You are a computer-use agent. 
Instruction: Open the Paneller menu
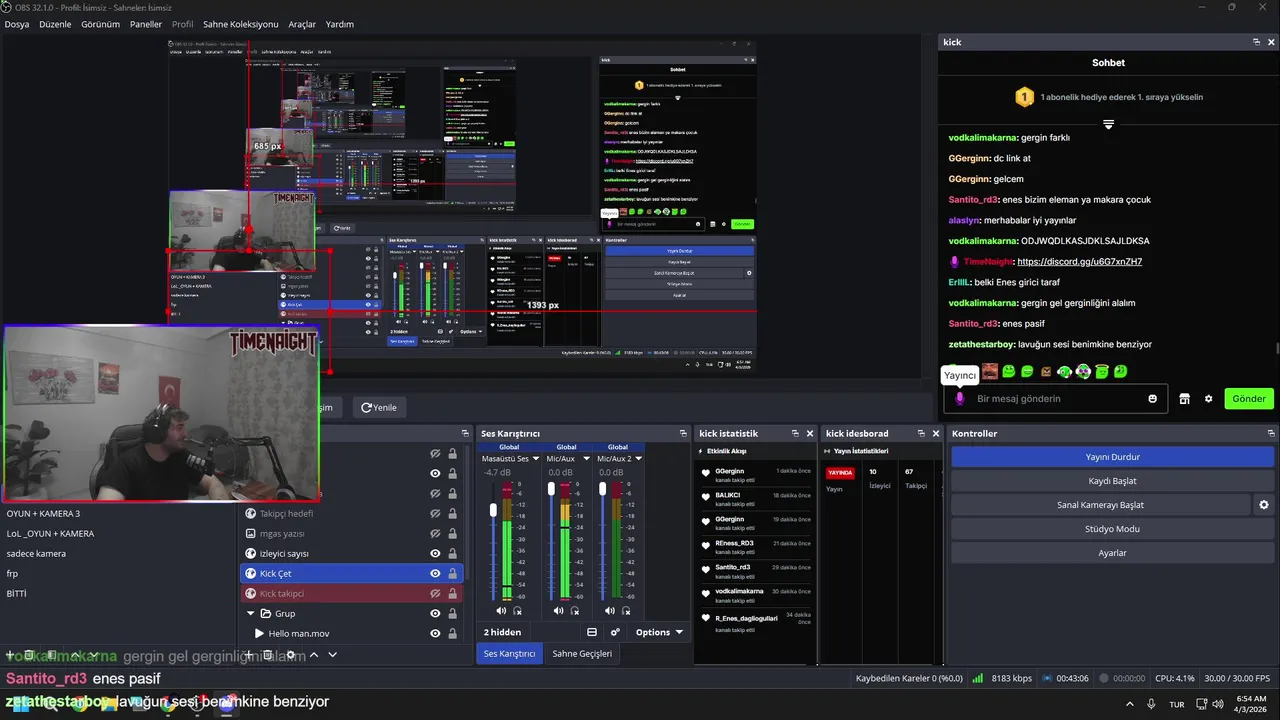coord(146,24)
